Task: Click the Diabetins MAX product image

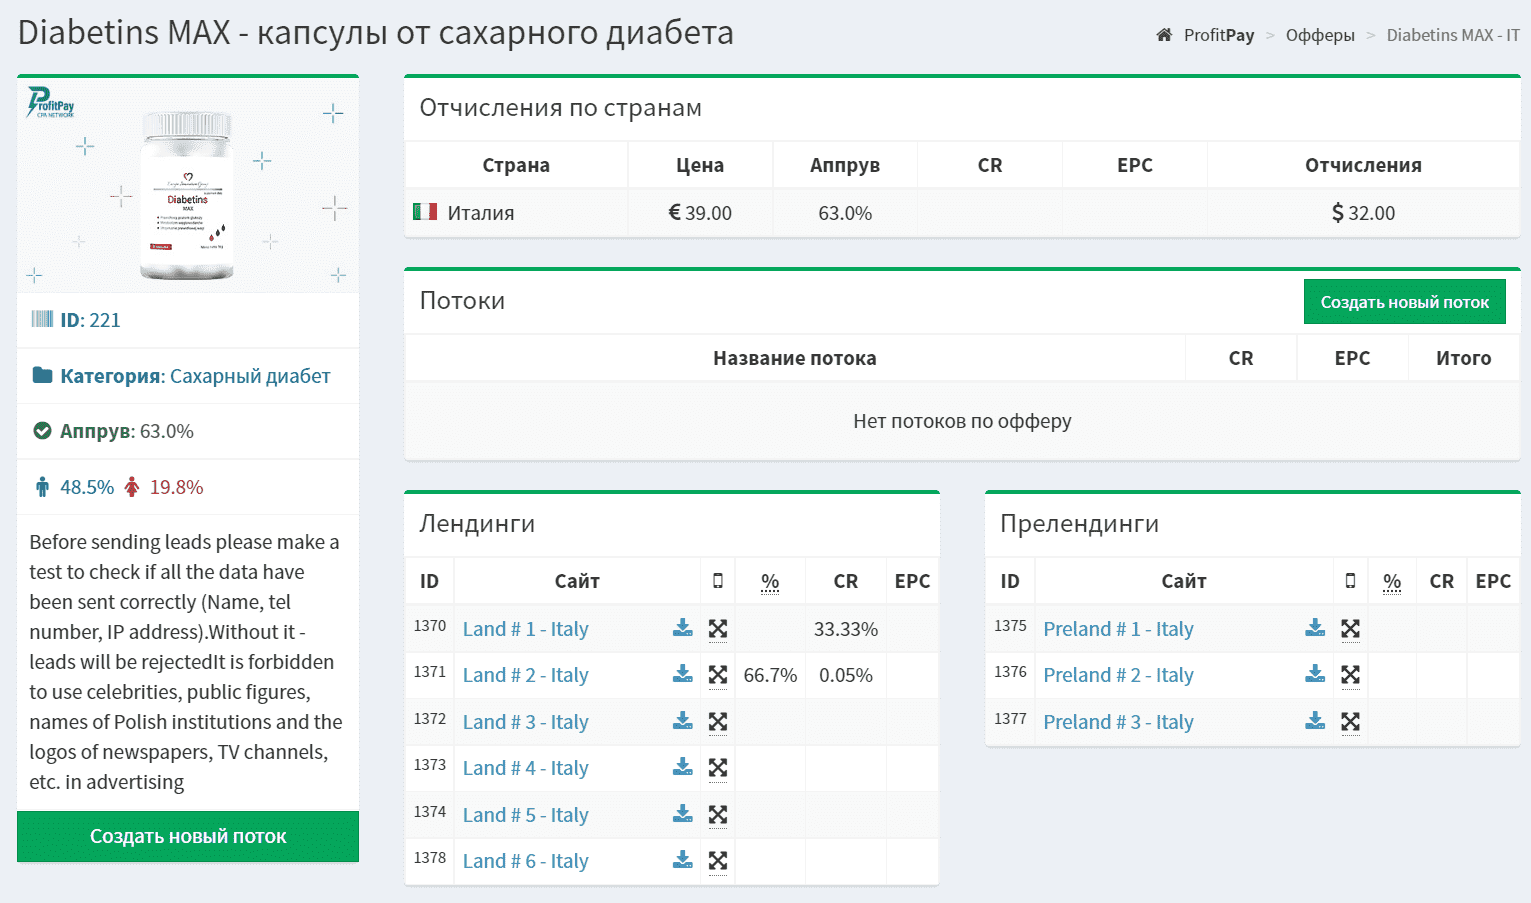Action: coord(188,185)
